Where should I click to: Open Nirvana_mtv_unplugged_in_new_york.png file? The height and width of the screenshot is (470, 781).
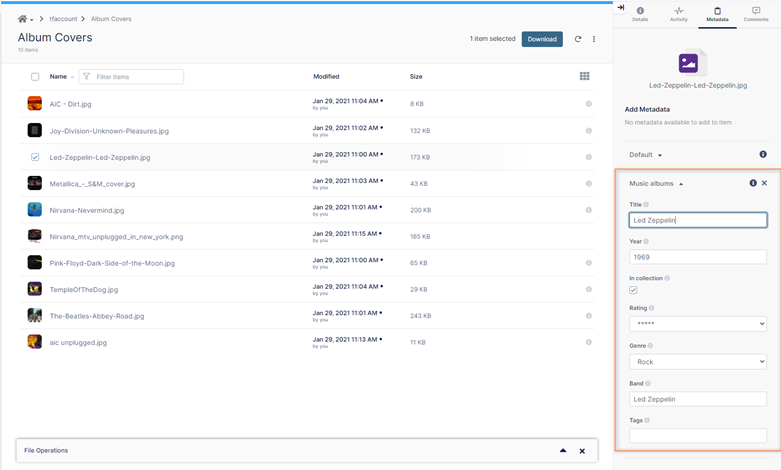(116, 237)
